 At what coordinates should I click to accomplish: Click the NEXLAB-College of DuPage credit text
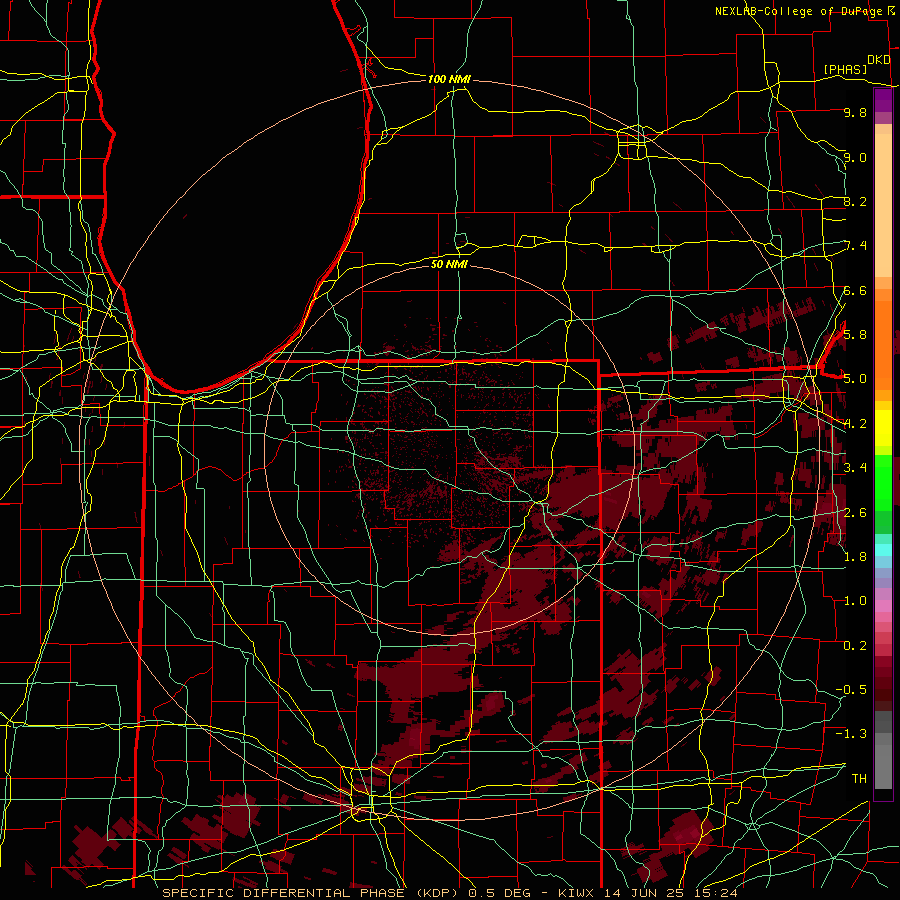(800, 11)
